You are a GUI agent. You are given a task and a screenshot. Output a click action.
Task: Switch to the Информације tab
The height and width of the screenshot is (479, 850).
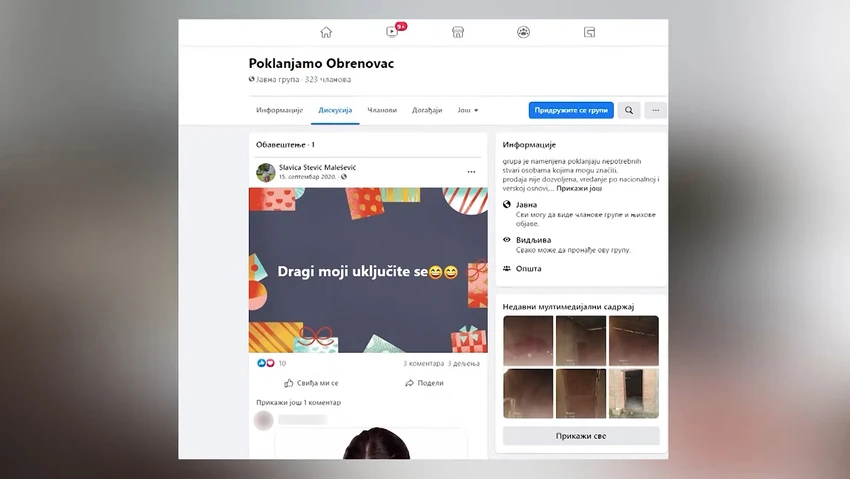[x=279, y=110]
